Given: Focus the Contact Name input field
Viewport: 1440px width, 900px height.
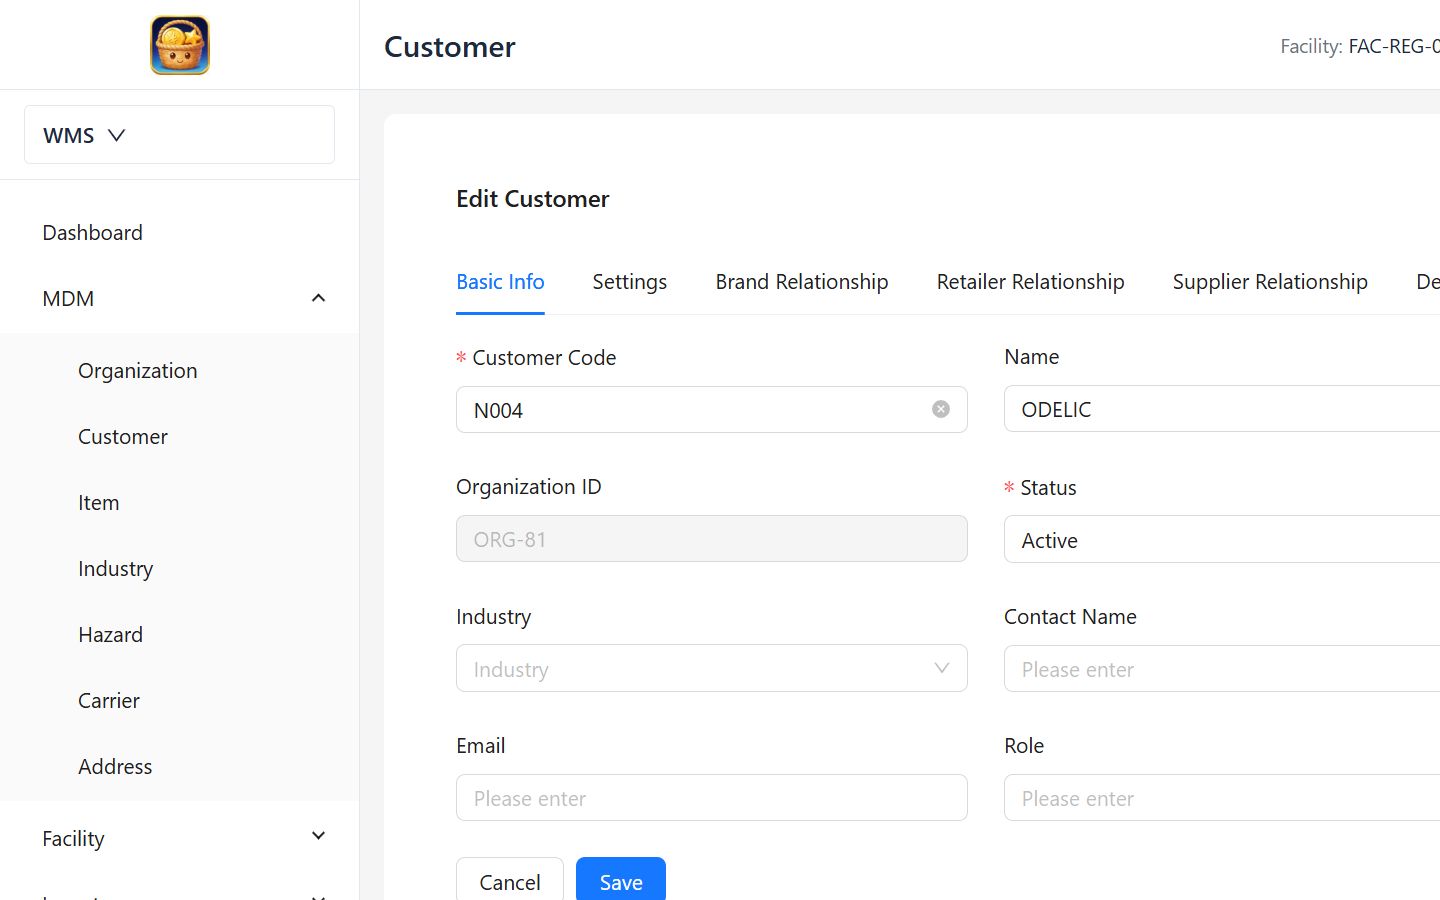Looking at the screenshot, I should pyautogui.click(x=1222, y=668).
